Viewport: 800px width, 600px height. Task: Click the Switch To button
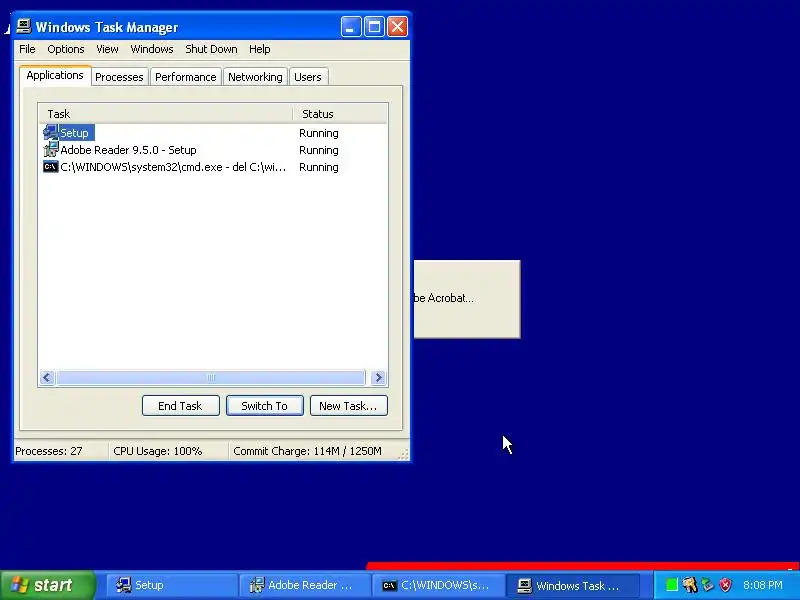click(265, 406)
